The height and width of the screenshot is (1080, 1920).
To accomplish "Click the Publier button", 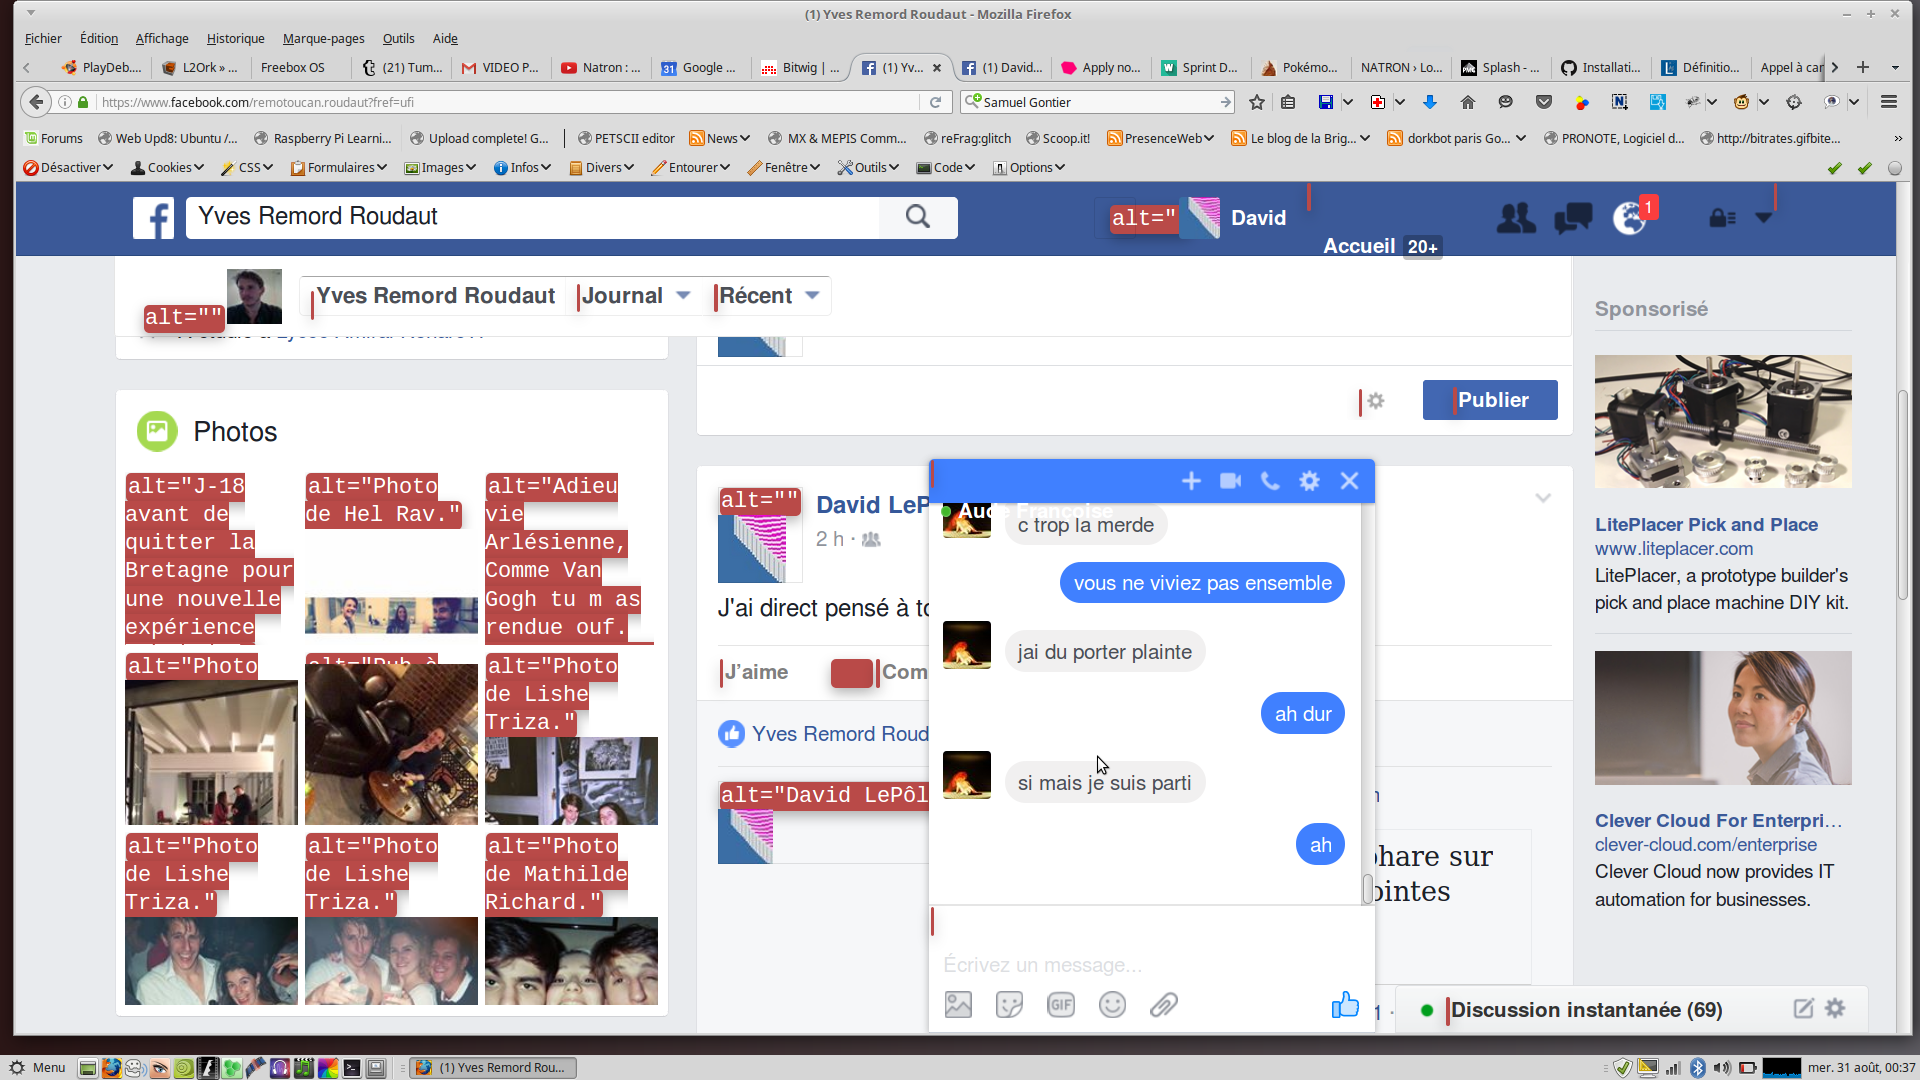I will click(x=1490, y=400).
